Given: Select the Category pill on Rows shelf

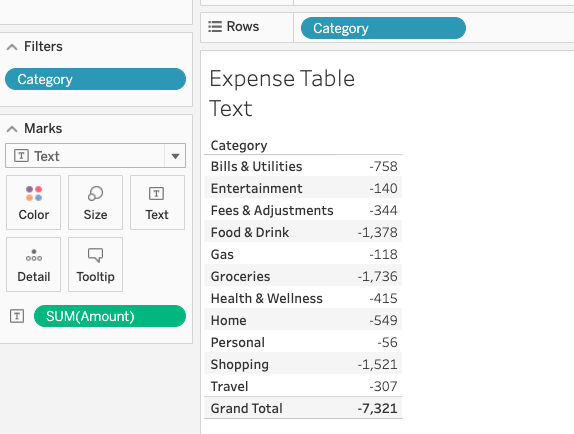Looking at the screenshot, I should tap(383, 28).
